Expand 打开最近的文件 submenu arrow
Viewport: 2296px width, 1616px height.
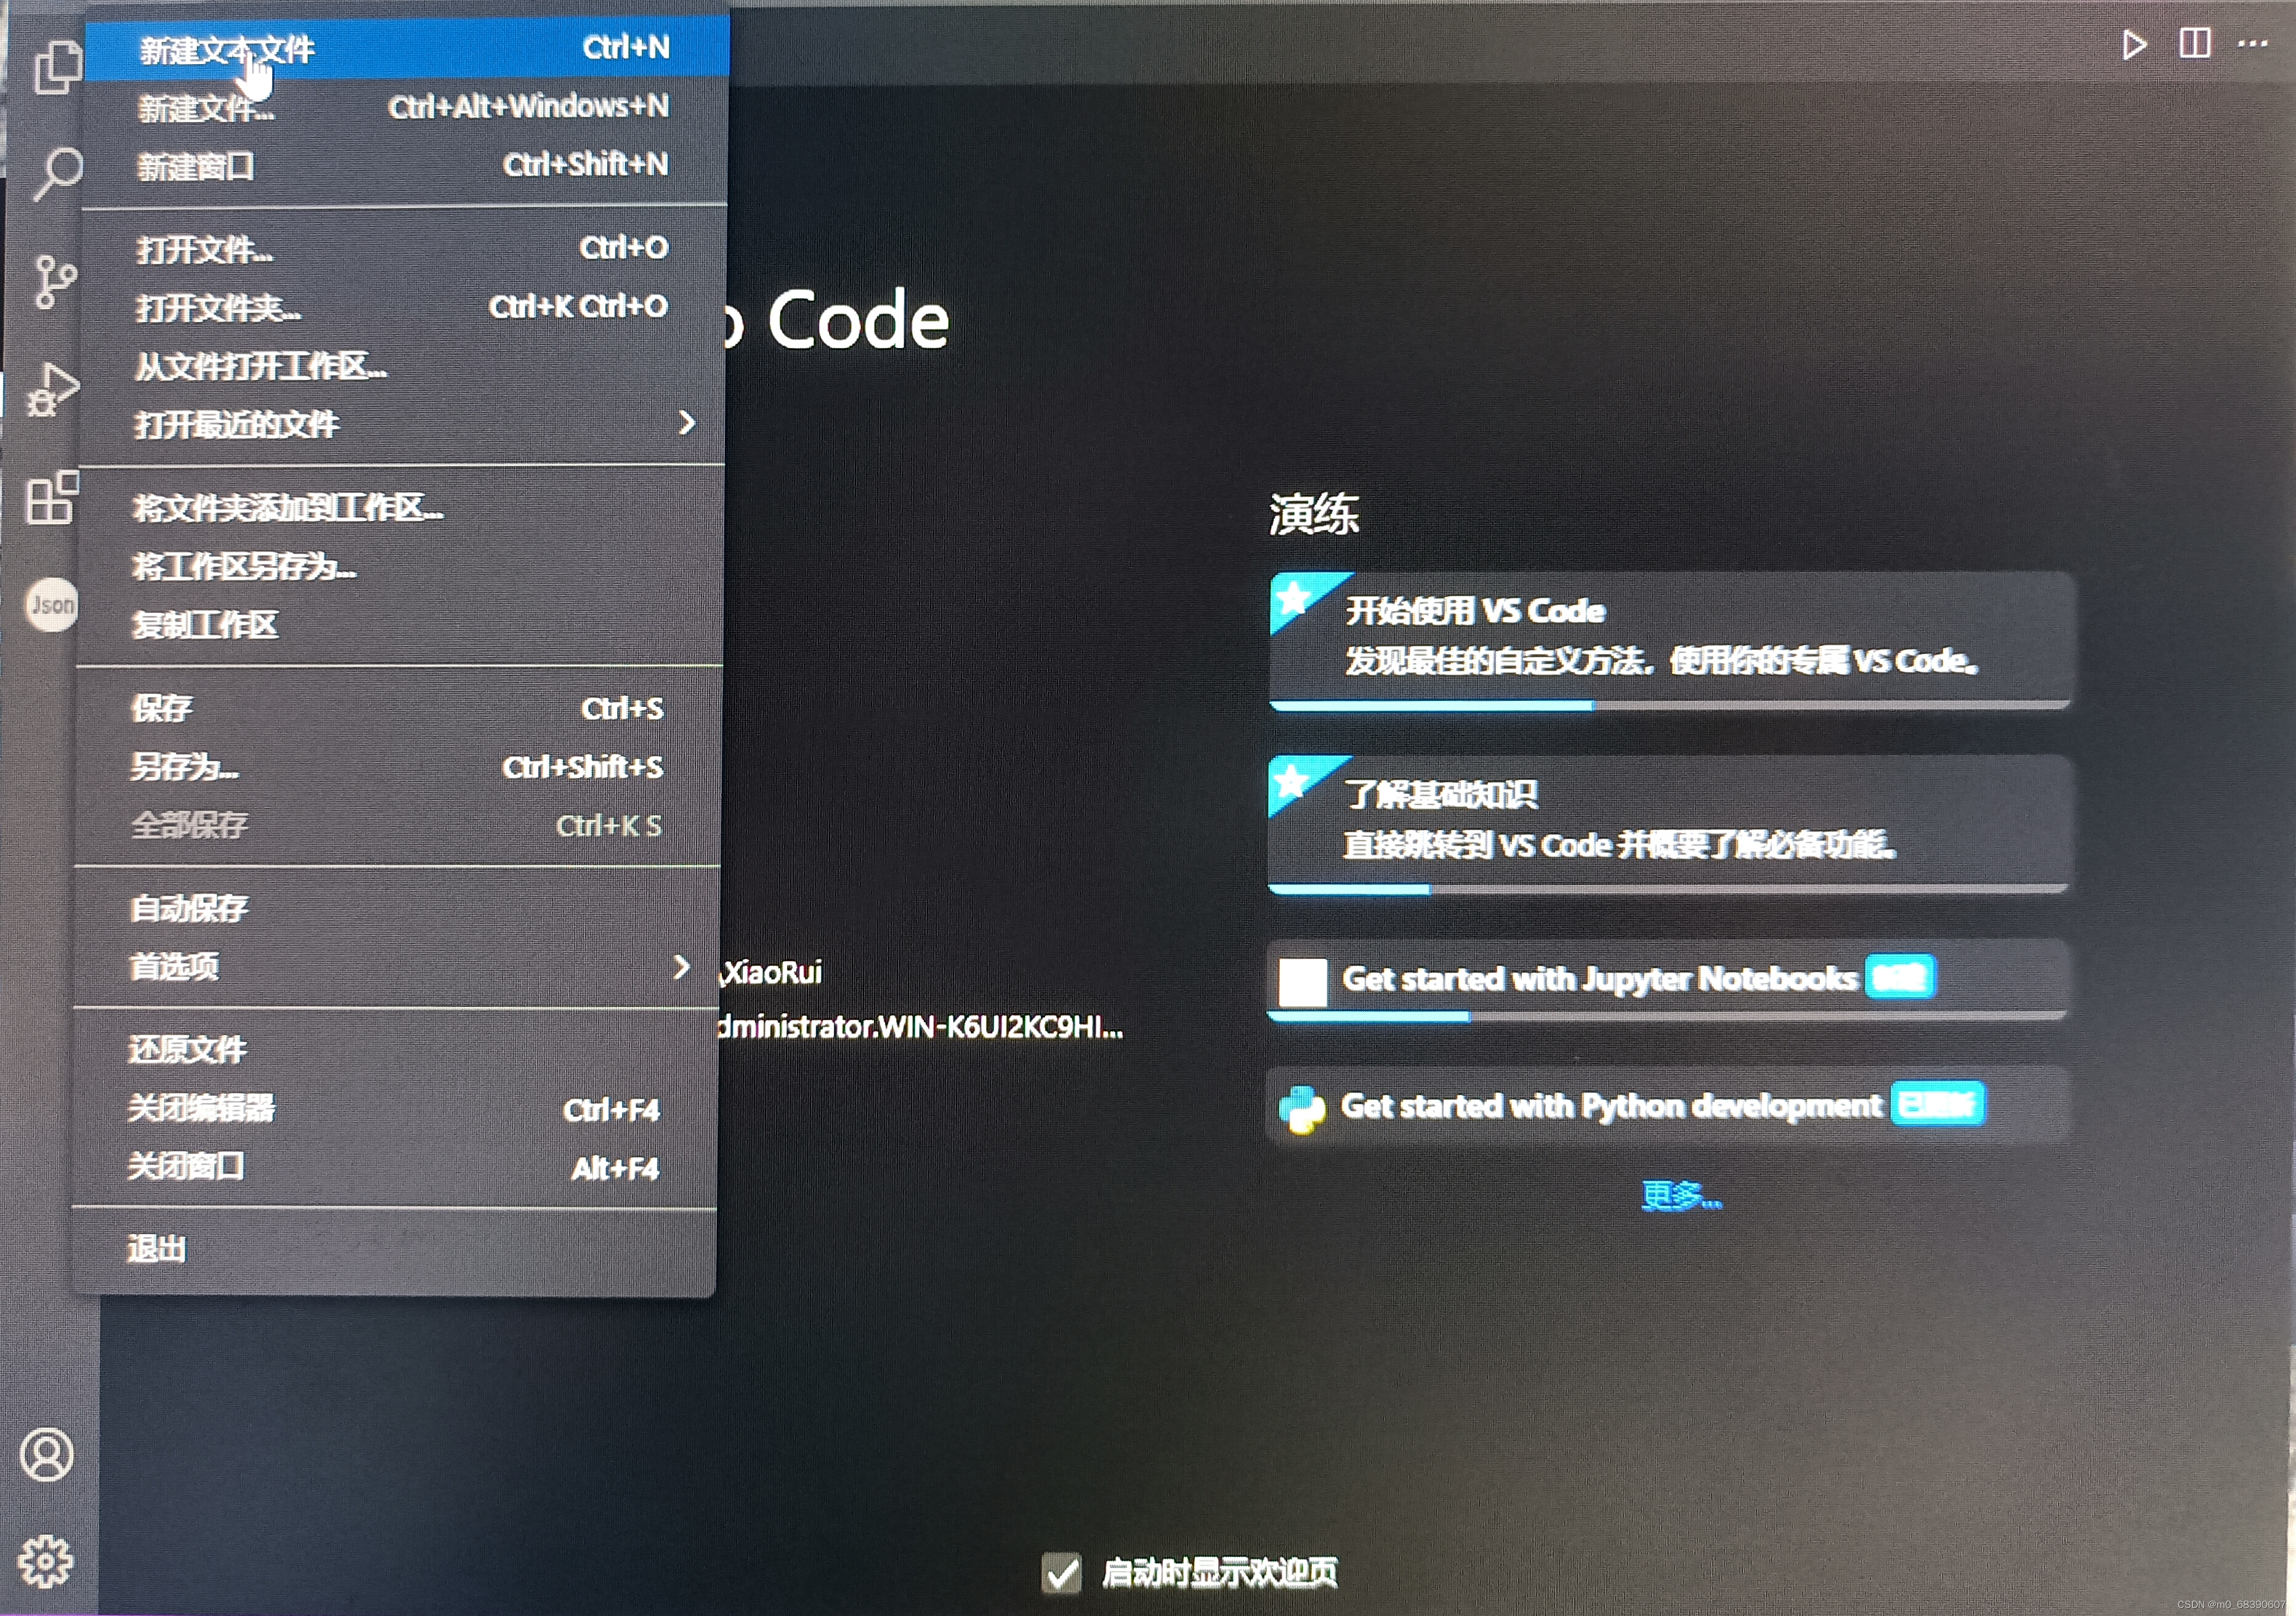click(x=686, y=423)
